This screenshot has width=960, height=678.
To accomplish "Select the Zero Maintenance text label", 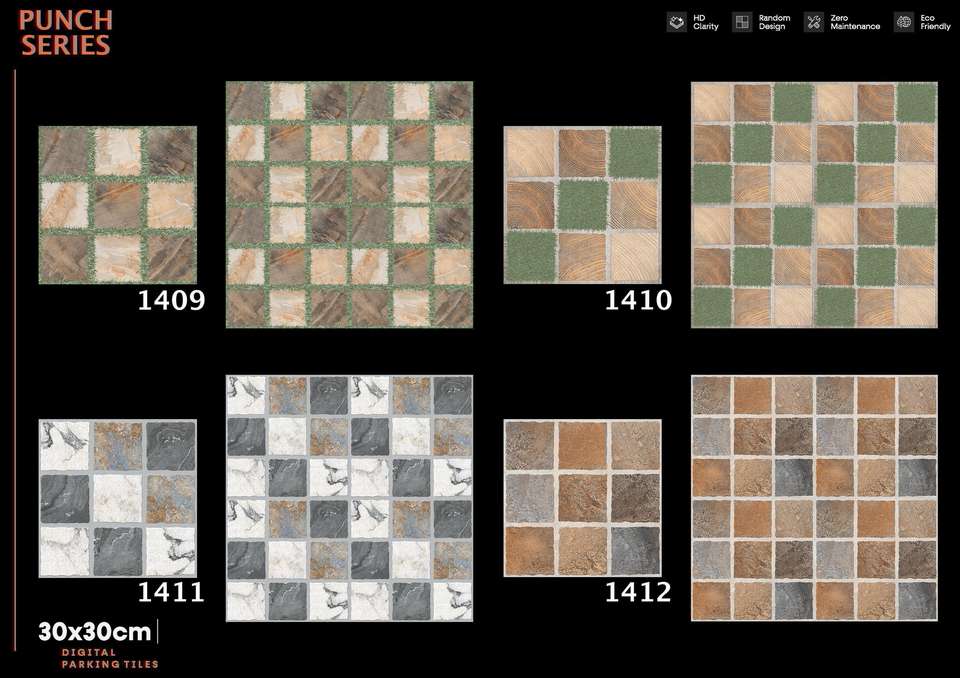I will coord(855,22).
